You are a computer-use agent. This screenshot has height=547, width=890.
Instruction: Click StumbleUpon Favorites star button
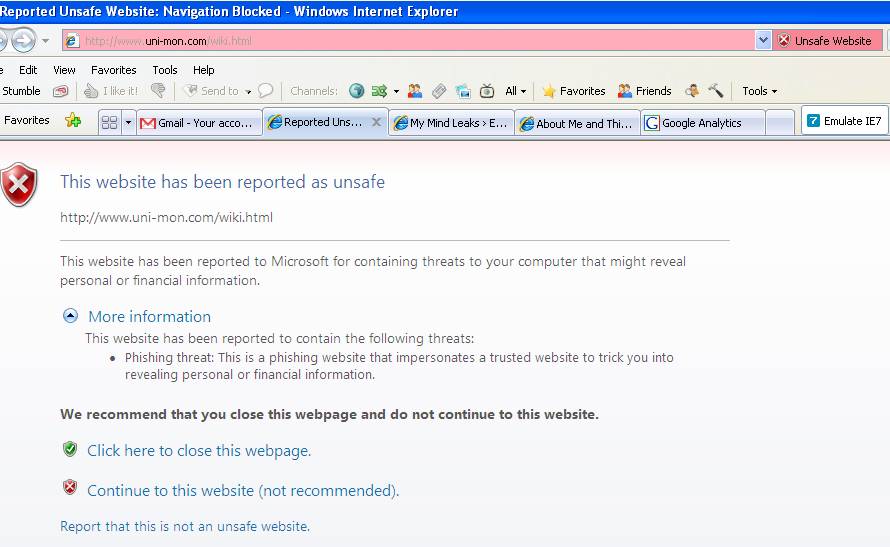tap(573, 91)
